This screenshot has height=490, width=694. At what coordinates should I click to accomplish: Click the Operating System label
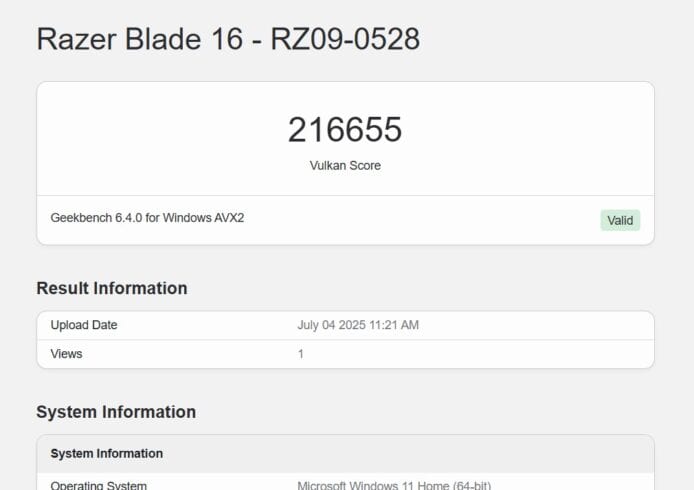coord(98,485)
